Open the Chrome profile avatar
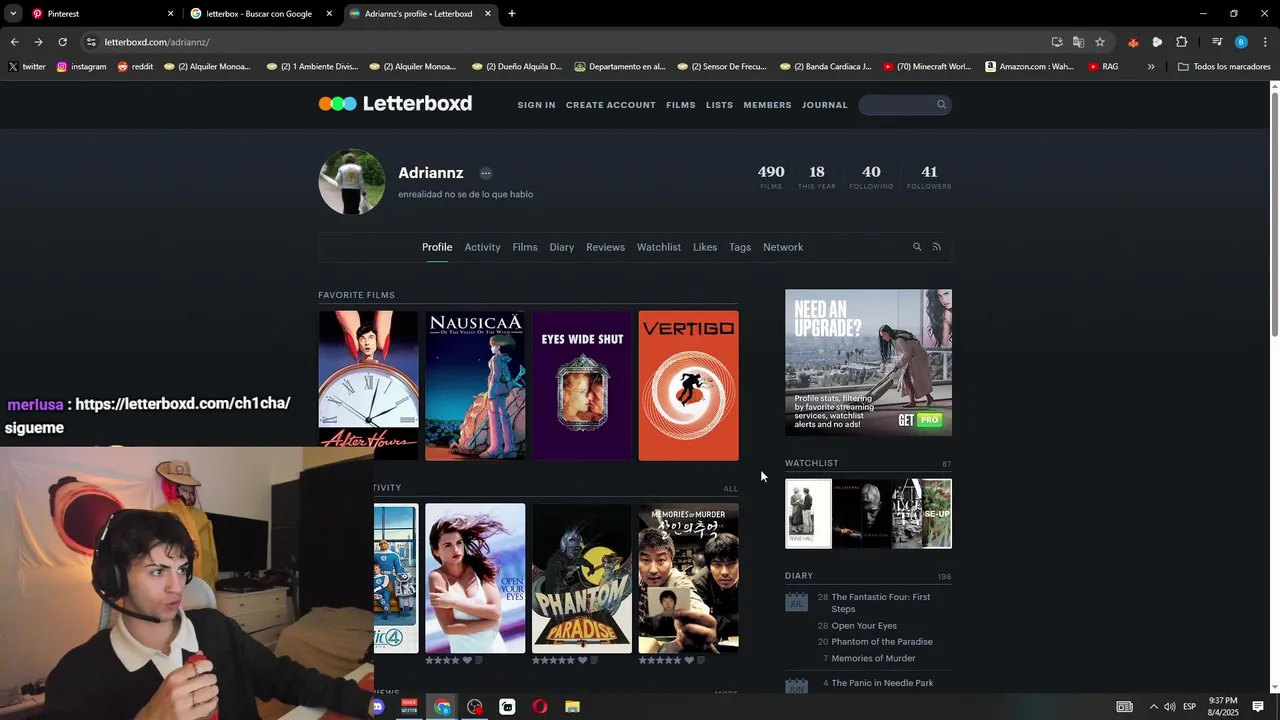The height and width of the screenshot is (720, 1280). (x=1241, y=42)
